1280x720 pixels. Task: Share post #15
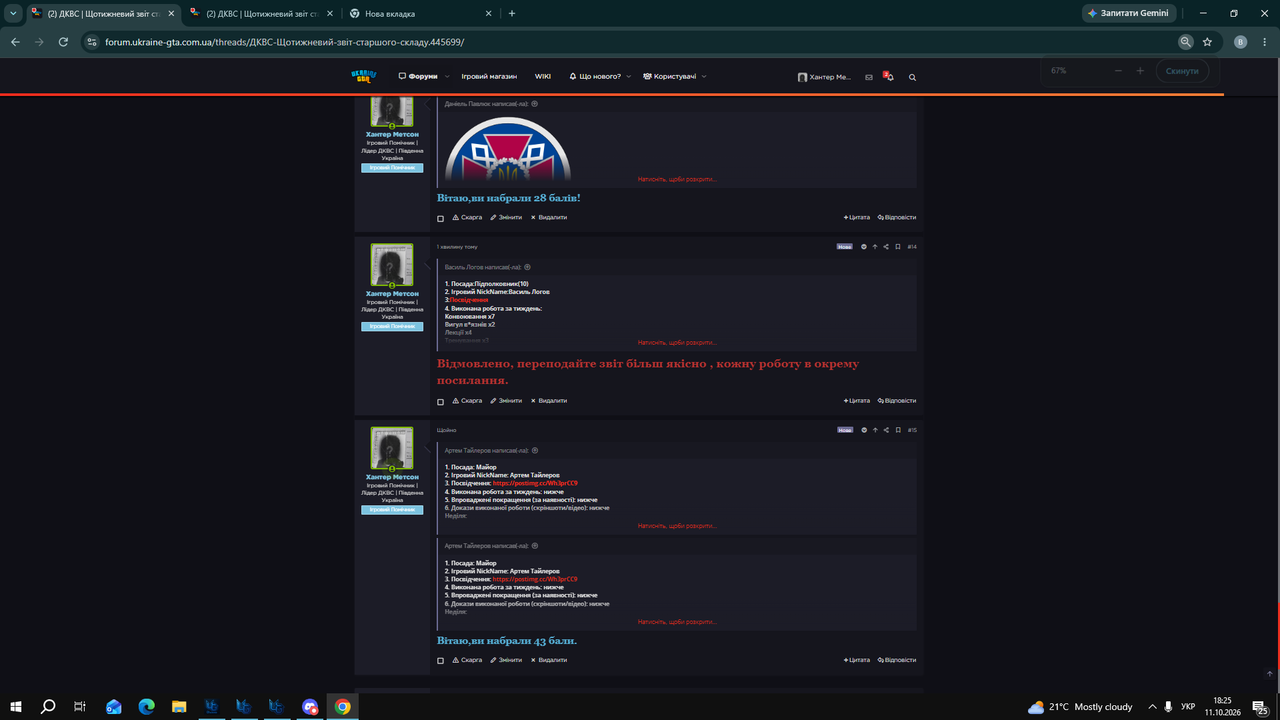coord(886,430)
